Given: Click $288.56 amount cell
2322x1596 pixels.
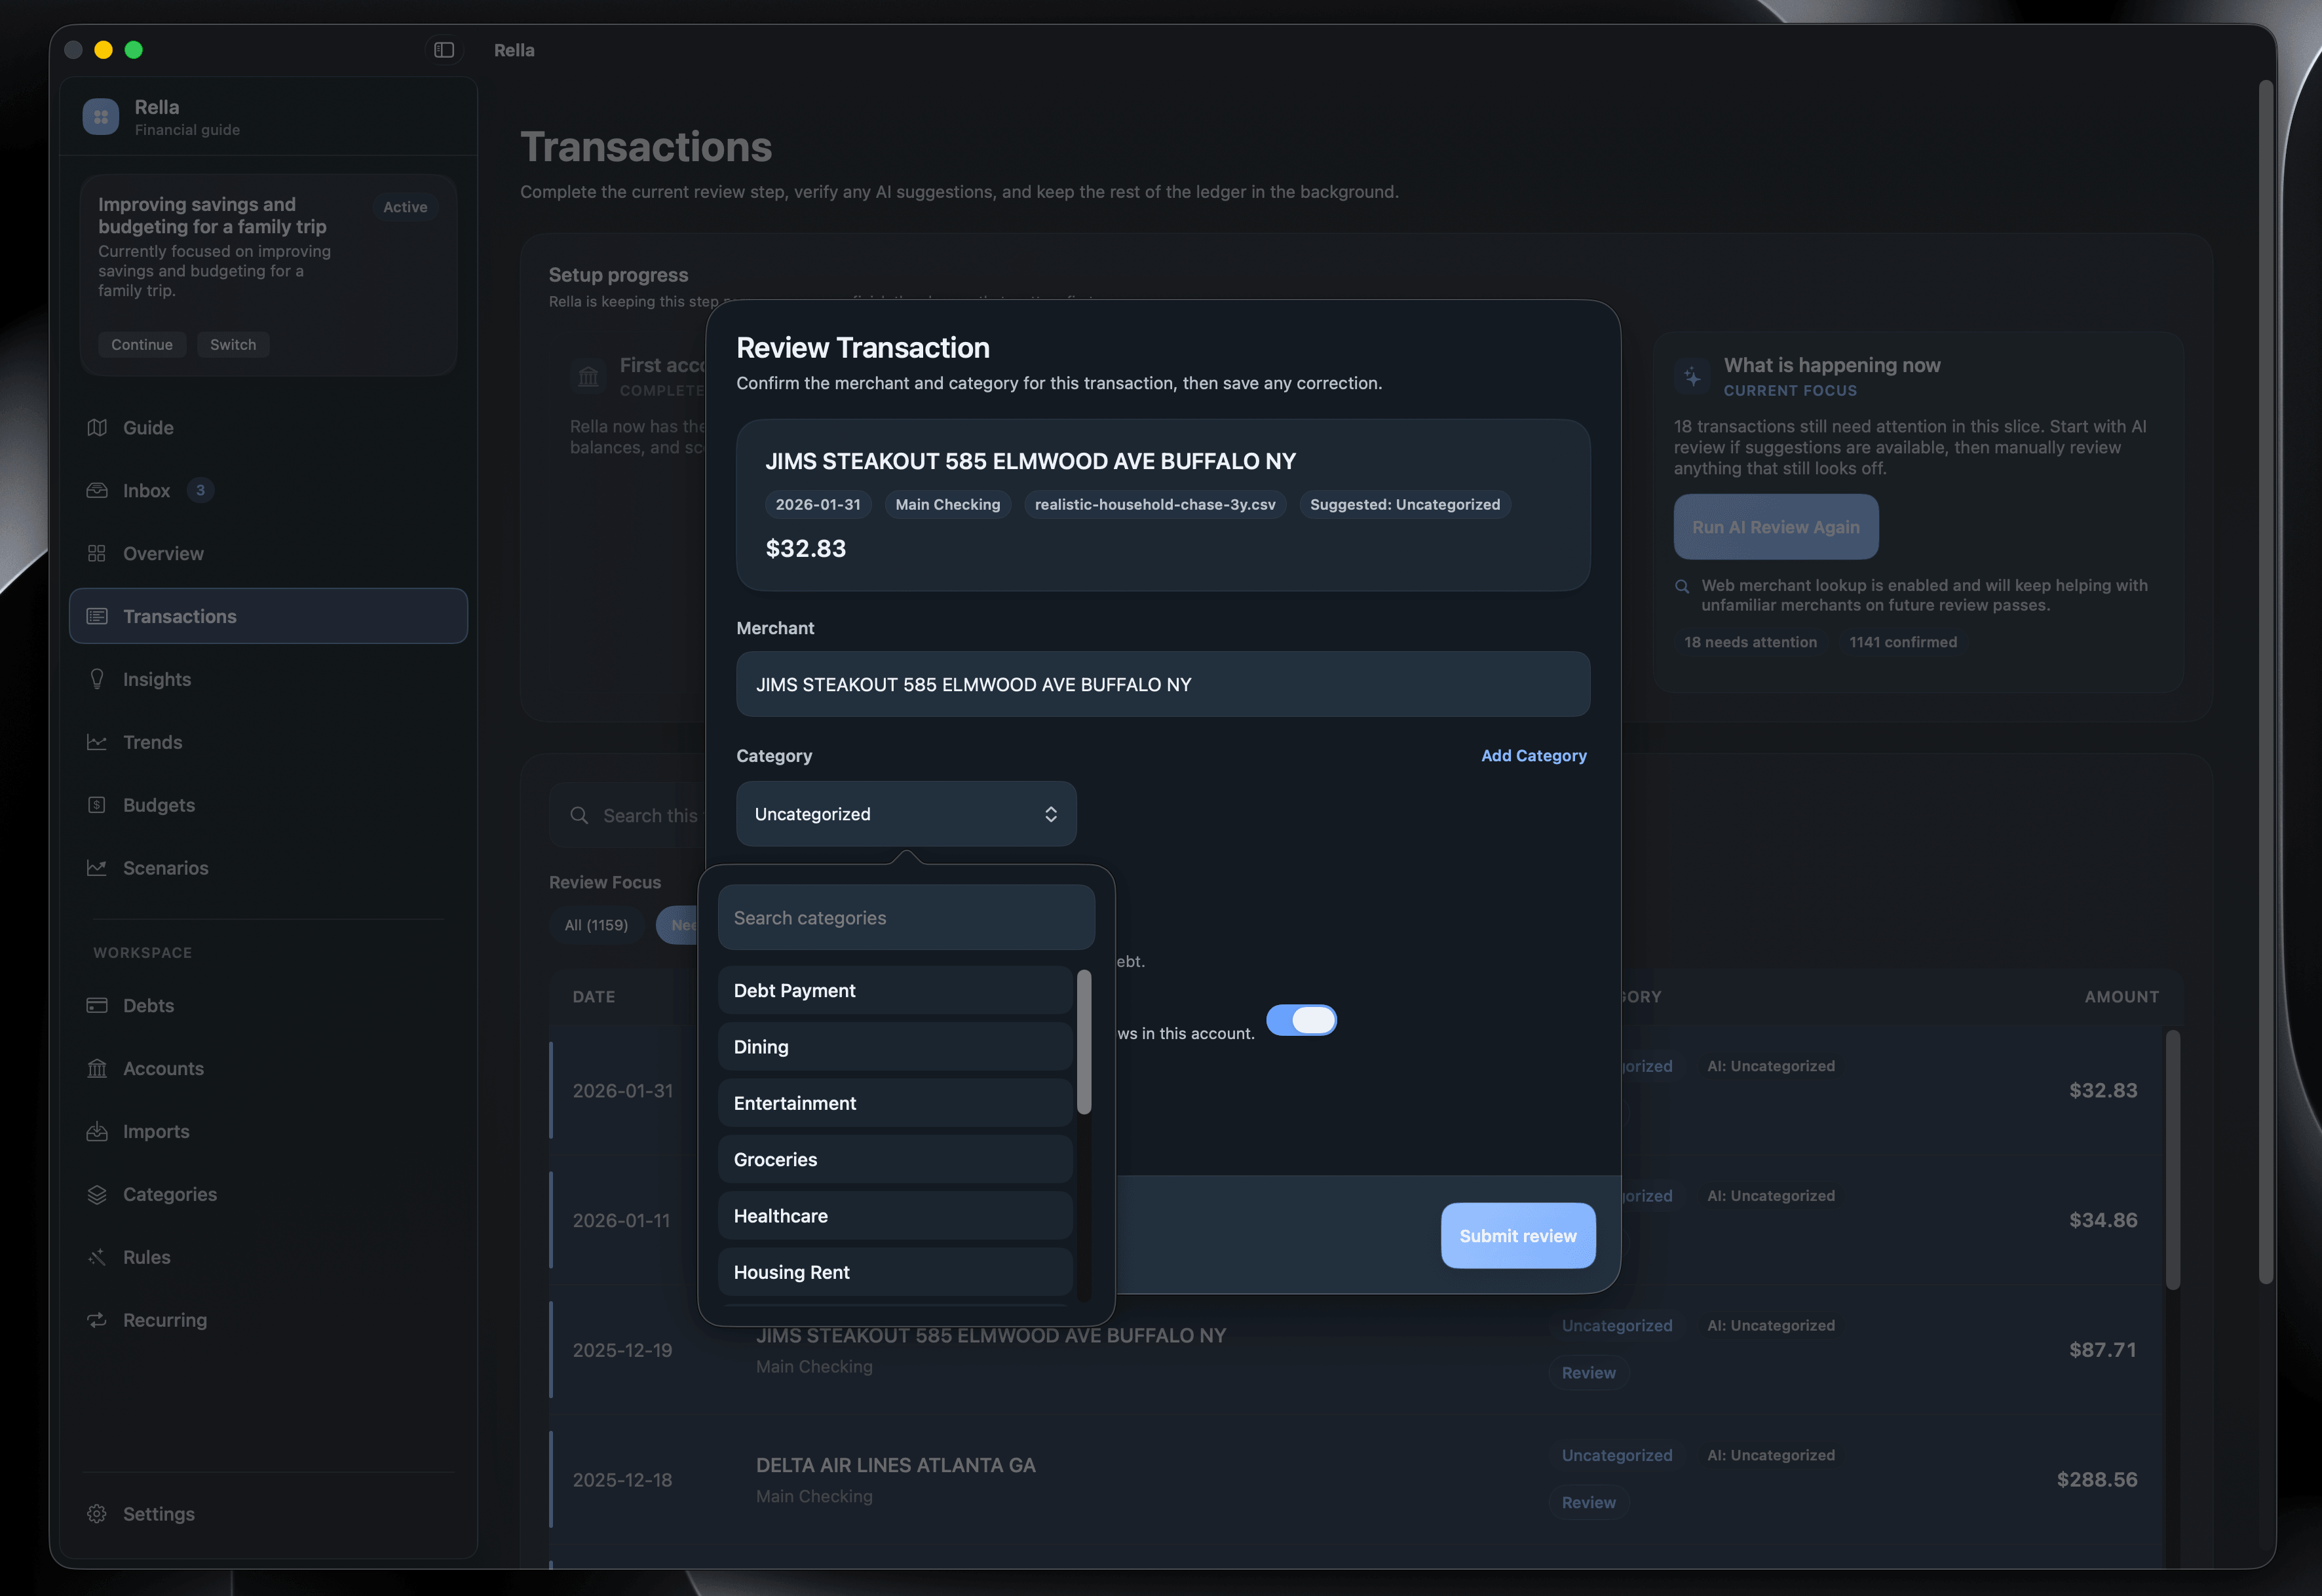Looking at the screenshot, I should coord(2097,1480).
